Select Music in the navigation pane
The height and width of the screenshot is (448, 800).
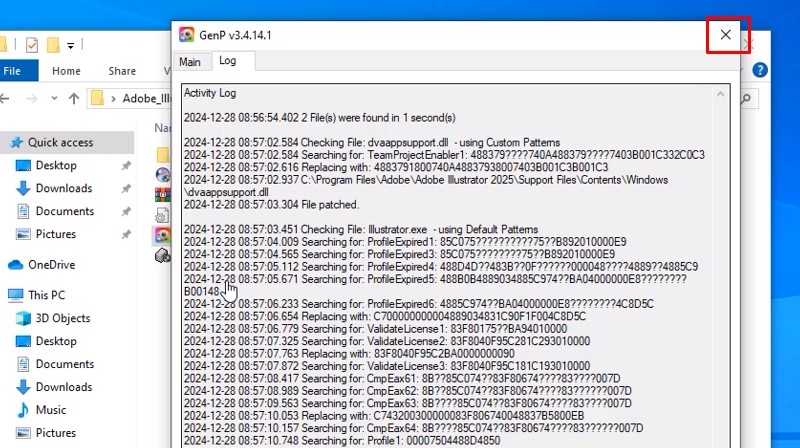[x=50, y=410]
